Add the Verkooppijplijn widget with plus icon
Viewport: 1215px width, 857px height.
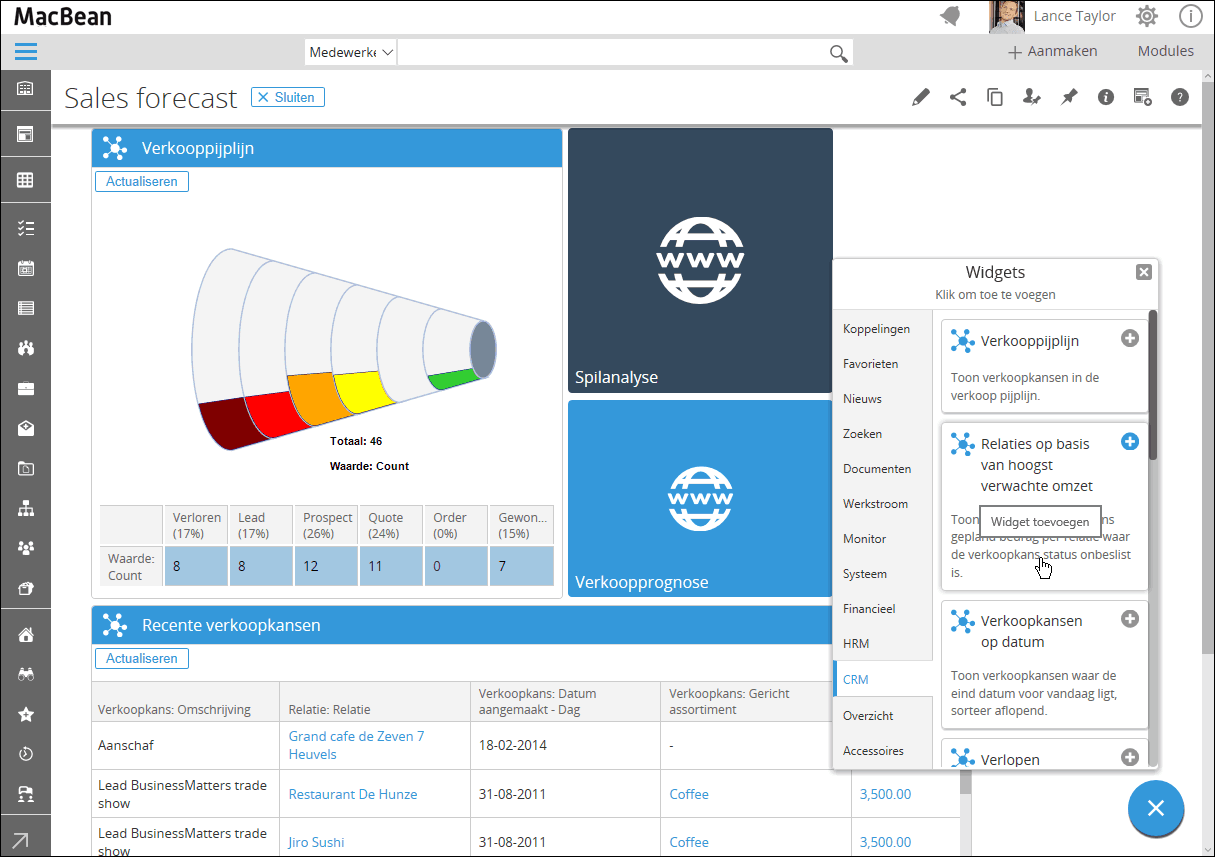pyautogui.click(x=1130, y=339)
